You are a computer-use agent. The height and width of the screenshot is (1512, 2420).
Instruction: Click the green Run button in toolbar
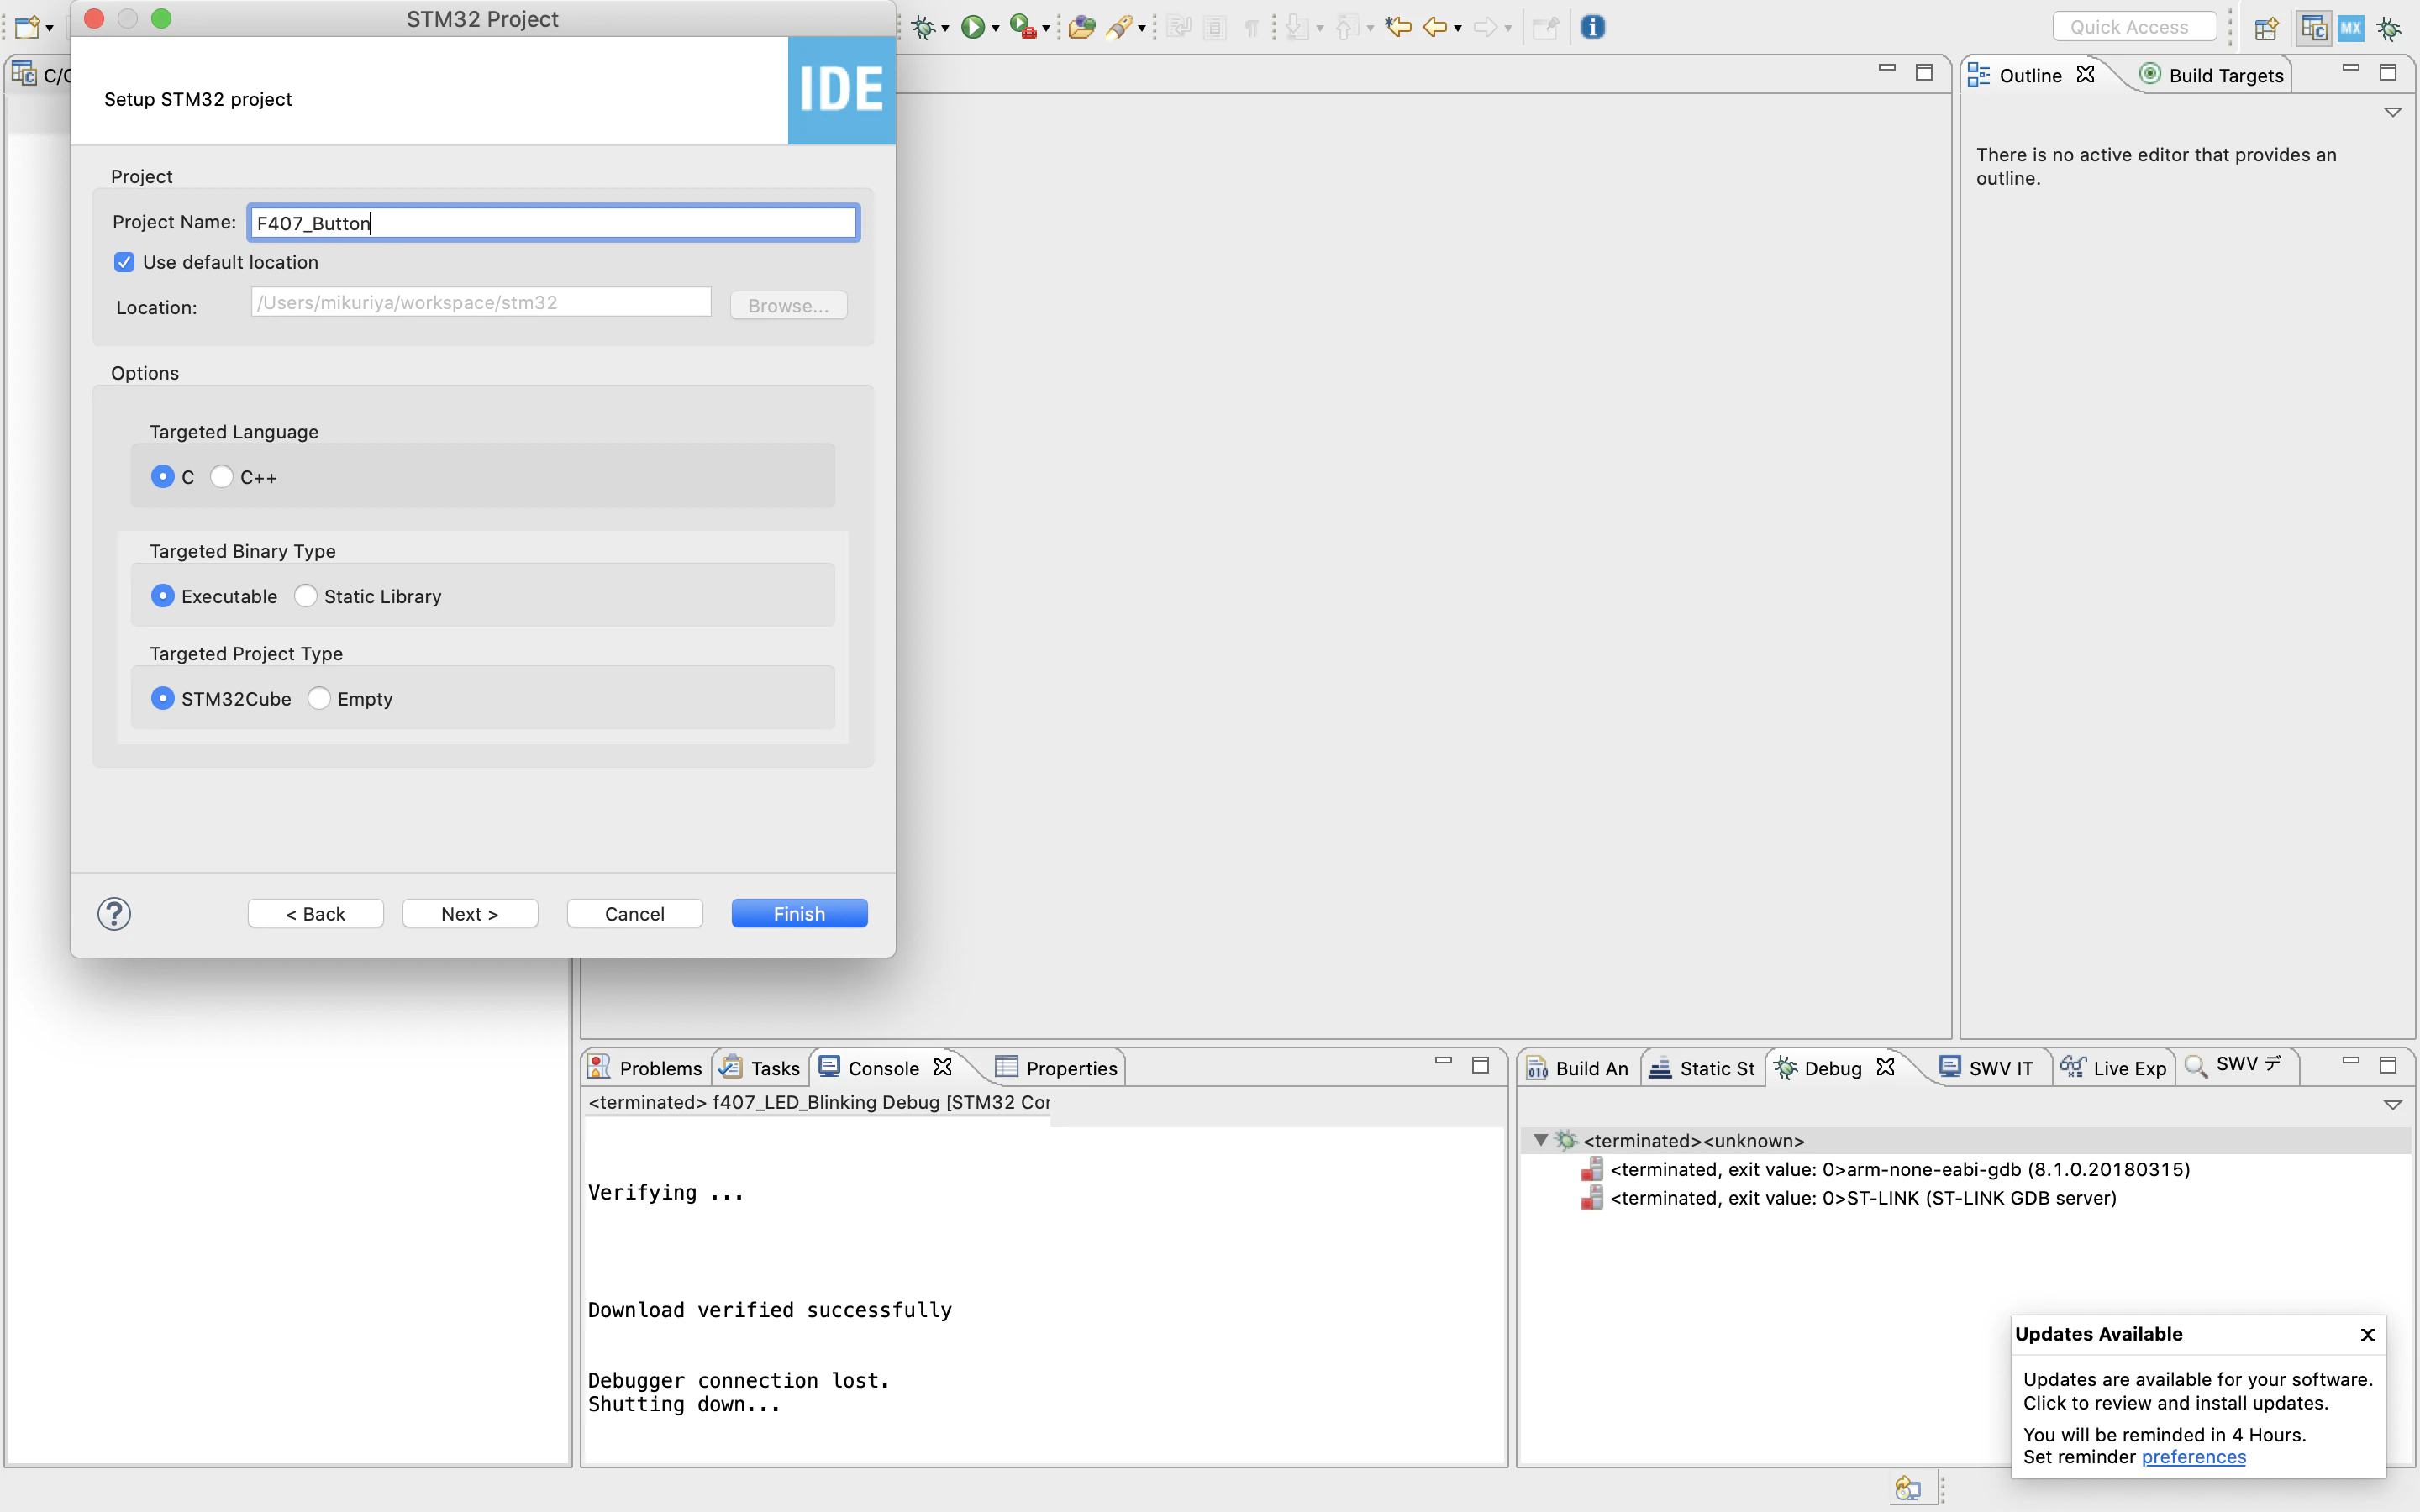click(971, 27)
